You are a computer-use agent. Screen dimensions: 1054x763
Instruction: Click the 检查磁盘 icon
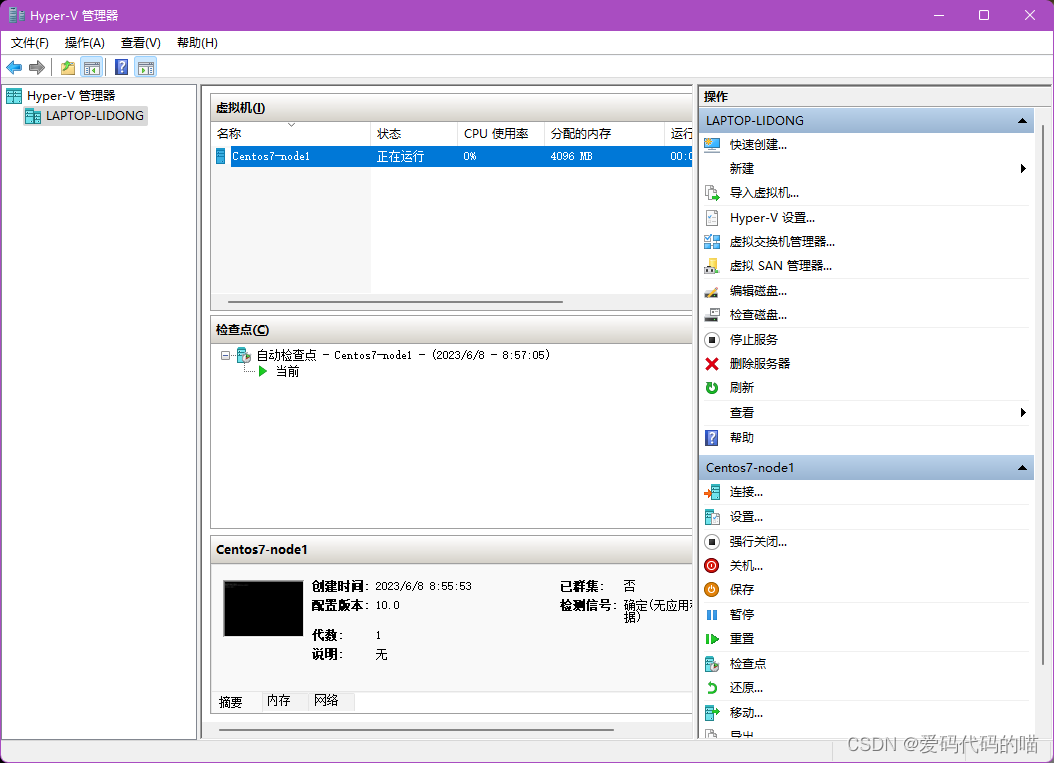(712, 315)
